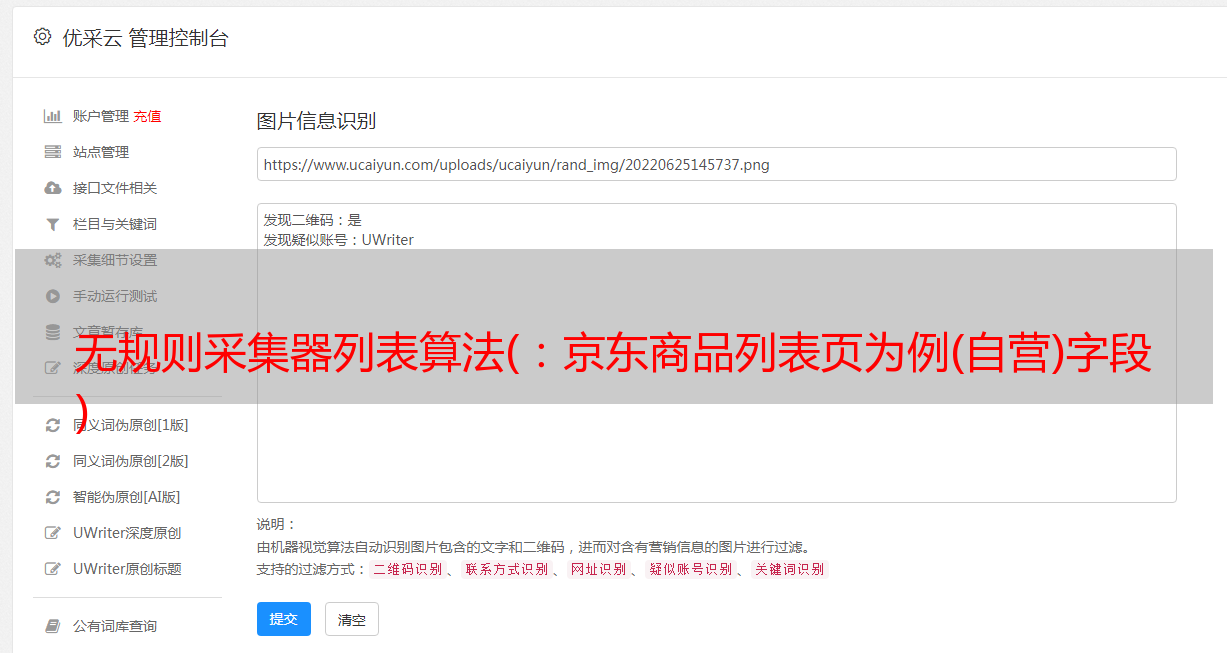Open UWriter原创标题 in sidebar
1227x653 pixels.
127,569
